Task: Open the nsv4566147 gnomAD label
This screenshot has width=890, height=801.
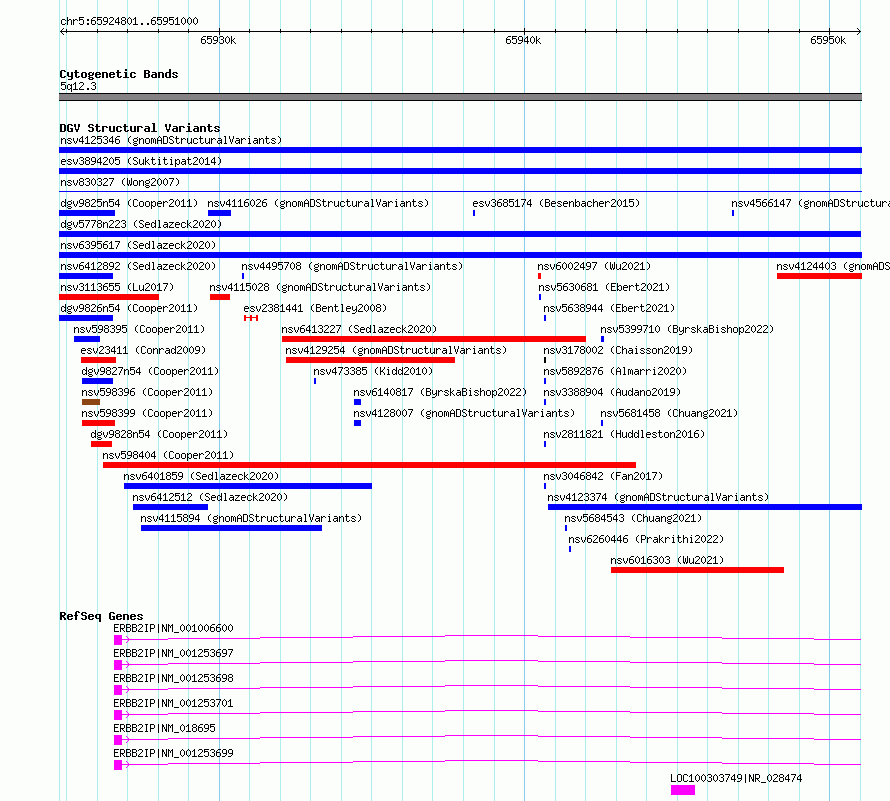Action: click(811, 203)
